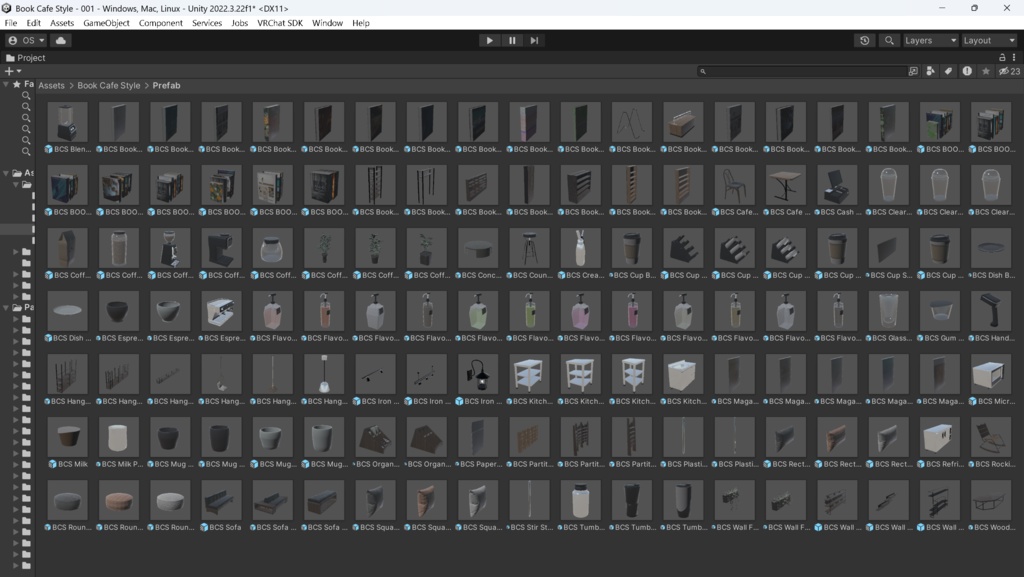Open the File menu

click(x=11, y=23)
